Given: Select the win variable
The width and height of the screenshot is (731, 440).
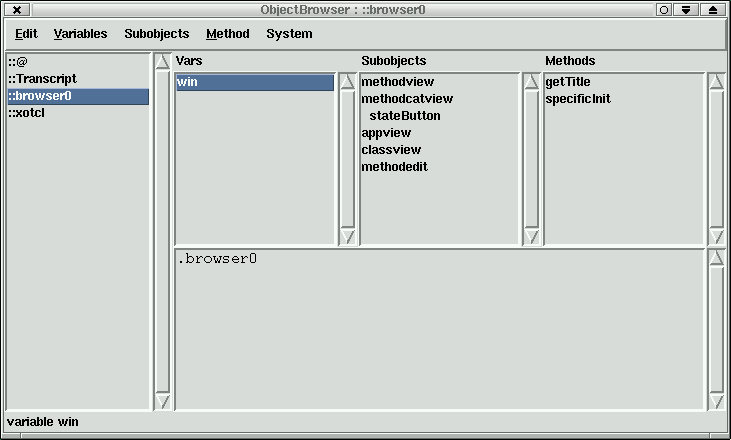Looking at the screenshot, I should 254,83.
